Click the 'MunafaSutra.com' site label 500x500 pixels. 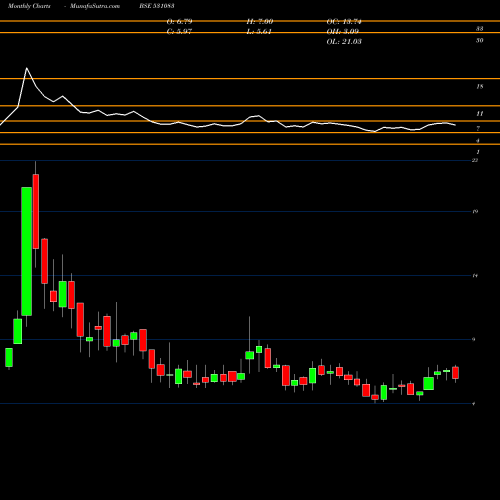point(95,6)
